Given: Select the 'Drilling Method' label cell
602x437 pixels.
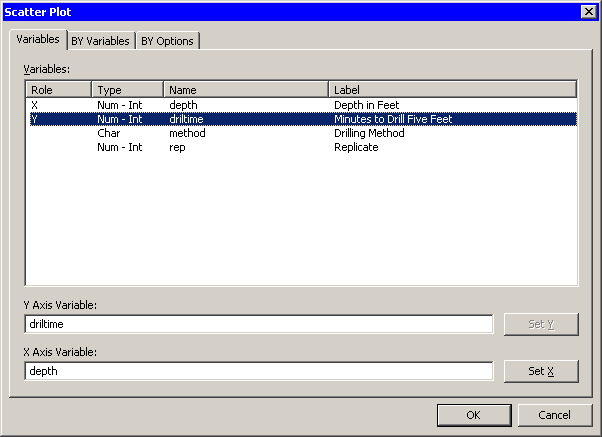Looking at the screenshot, I should 369,133.
